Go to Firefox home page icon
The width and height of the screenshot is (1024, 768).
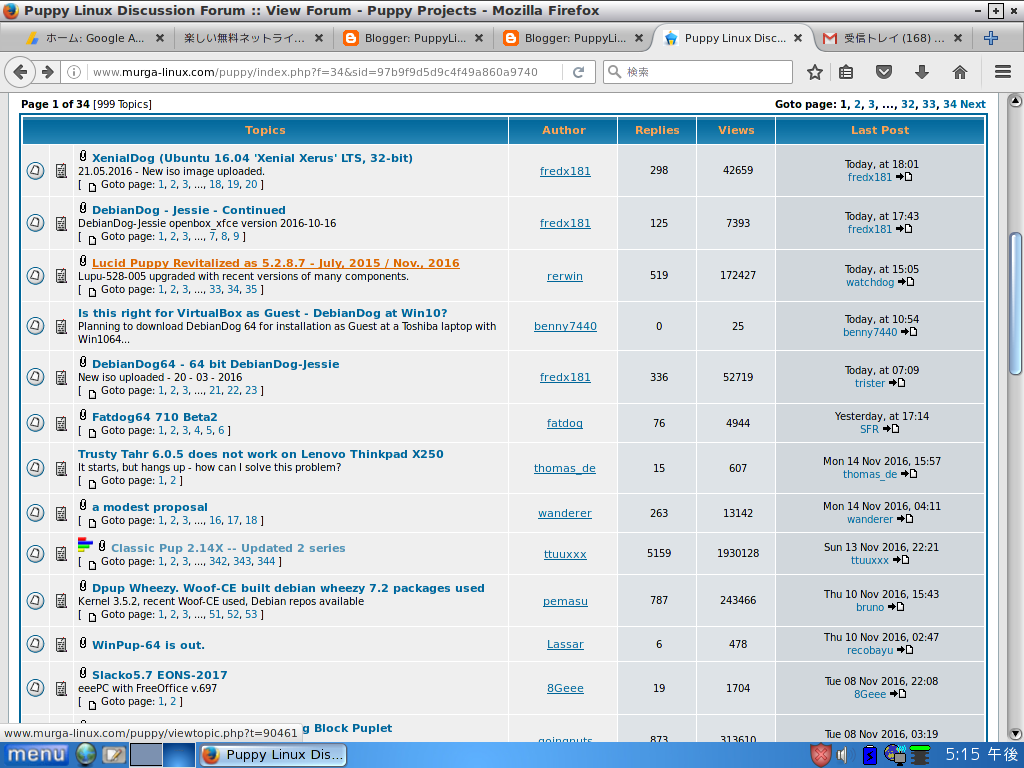tap(959, 72)
